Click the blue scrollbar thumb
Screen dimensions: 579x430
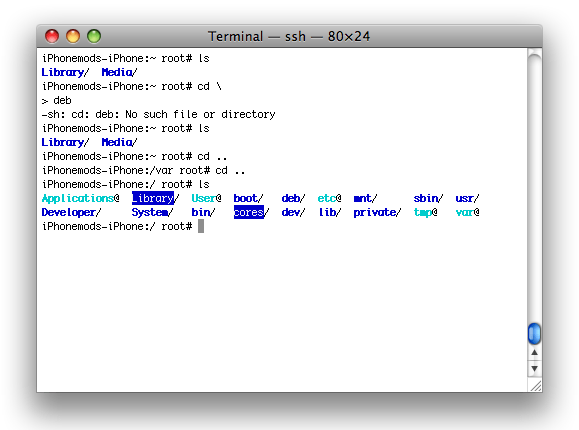(534, 334)
